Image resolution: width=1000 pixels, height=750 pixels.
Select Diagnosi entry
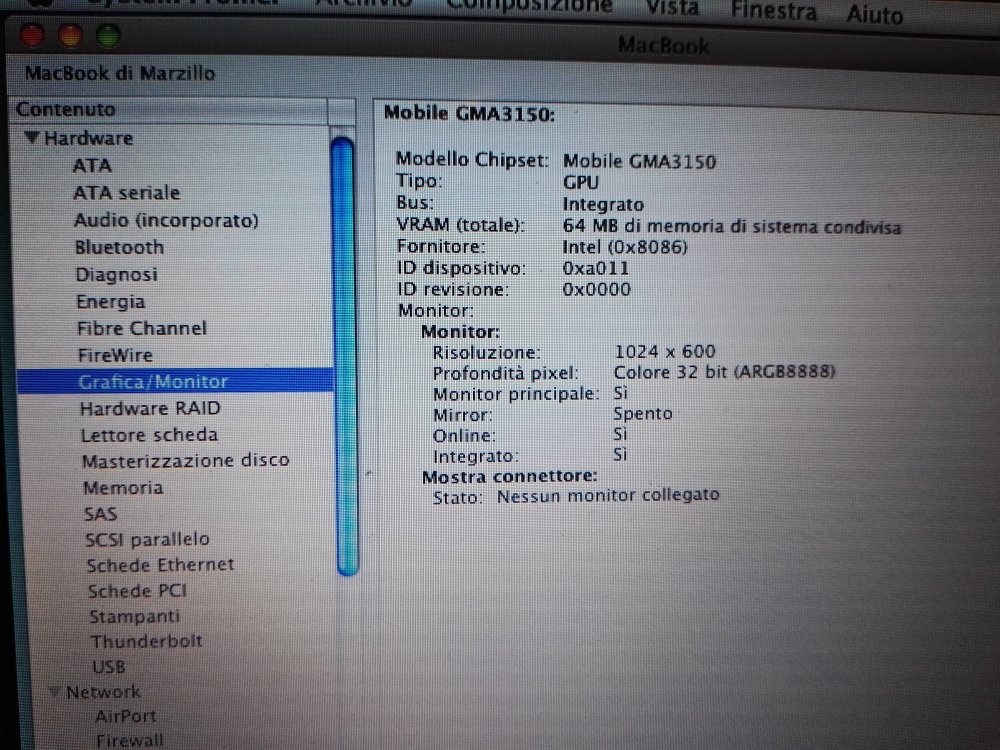click(117, 275)
